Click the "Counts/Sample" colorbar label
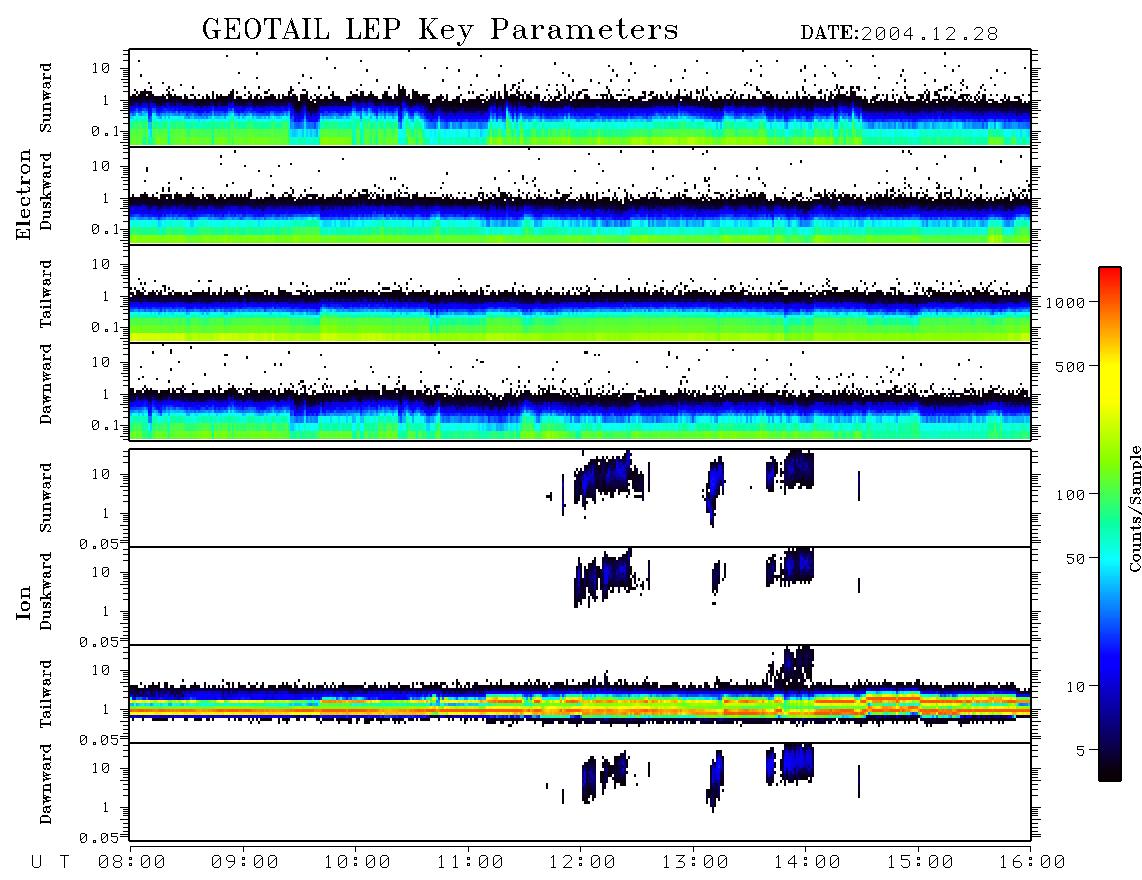The image size is (1142, 880). (1135, 508)
